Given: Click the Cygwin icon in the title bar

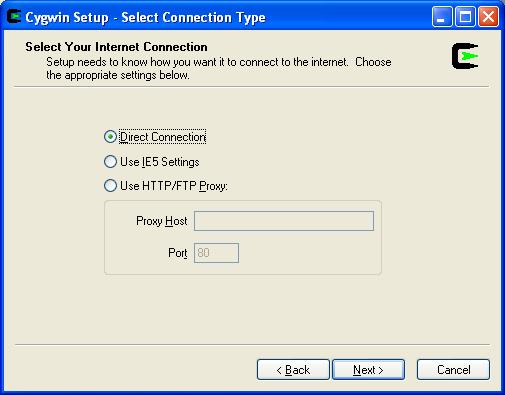Looking at the screenshot, I should (14, 17).
